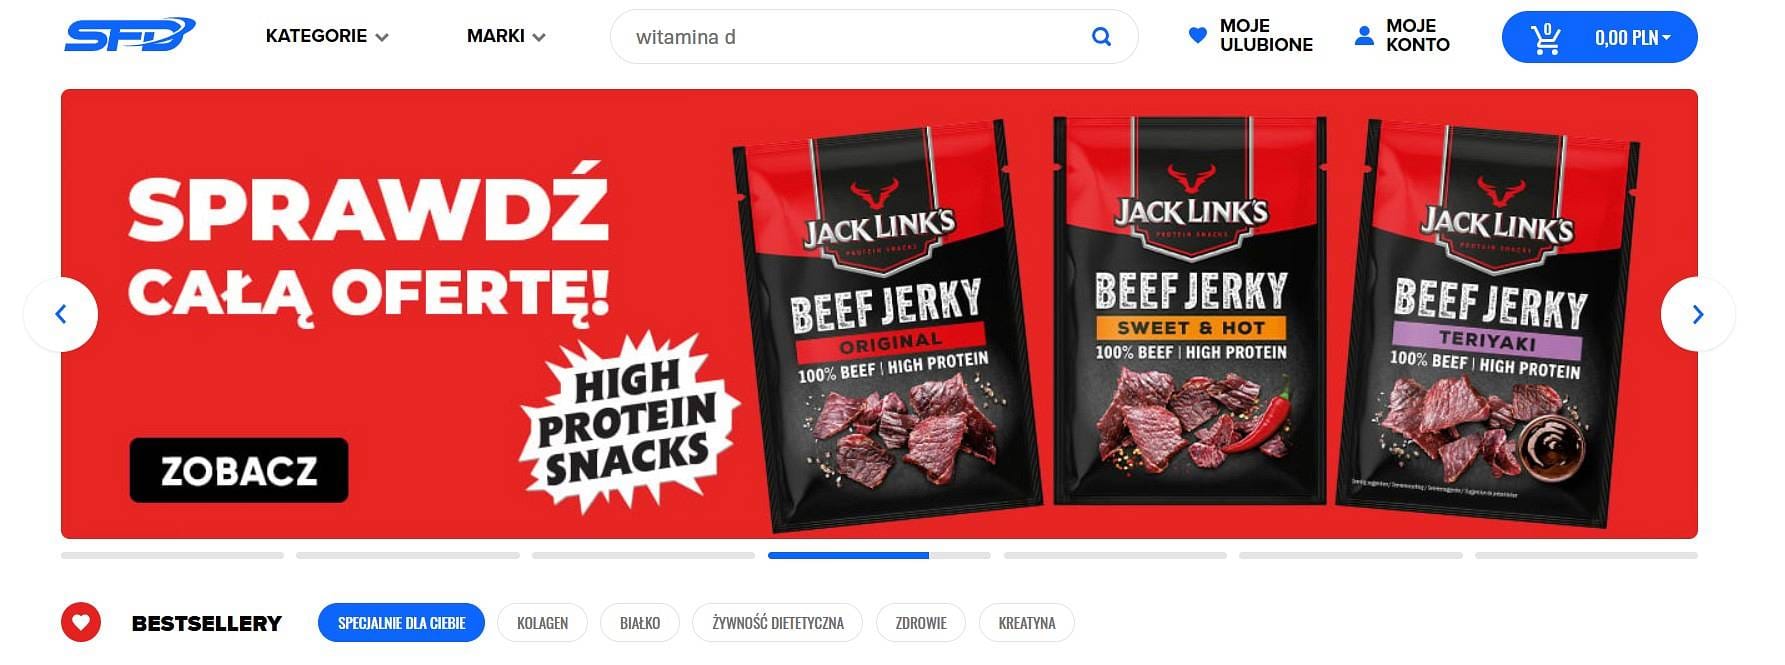Advance to next banner slide arrow

click(x=1697, y=314)
